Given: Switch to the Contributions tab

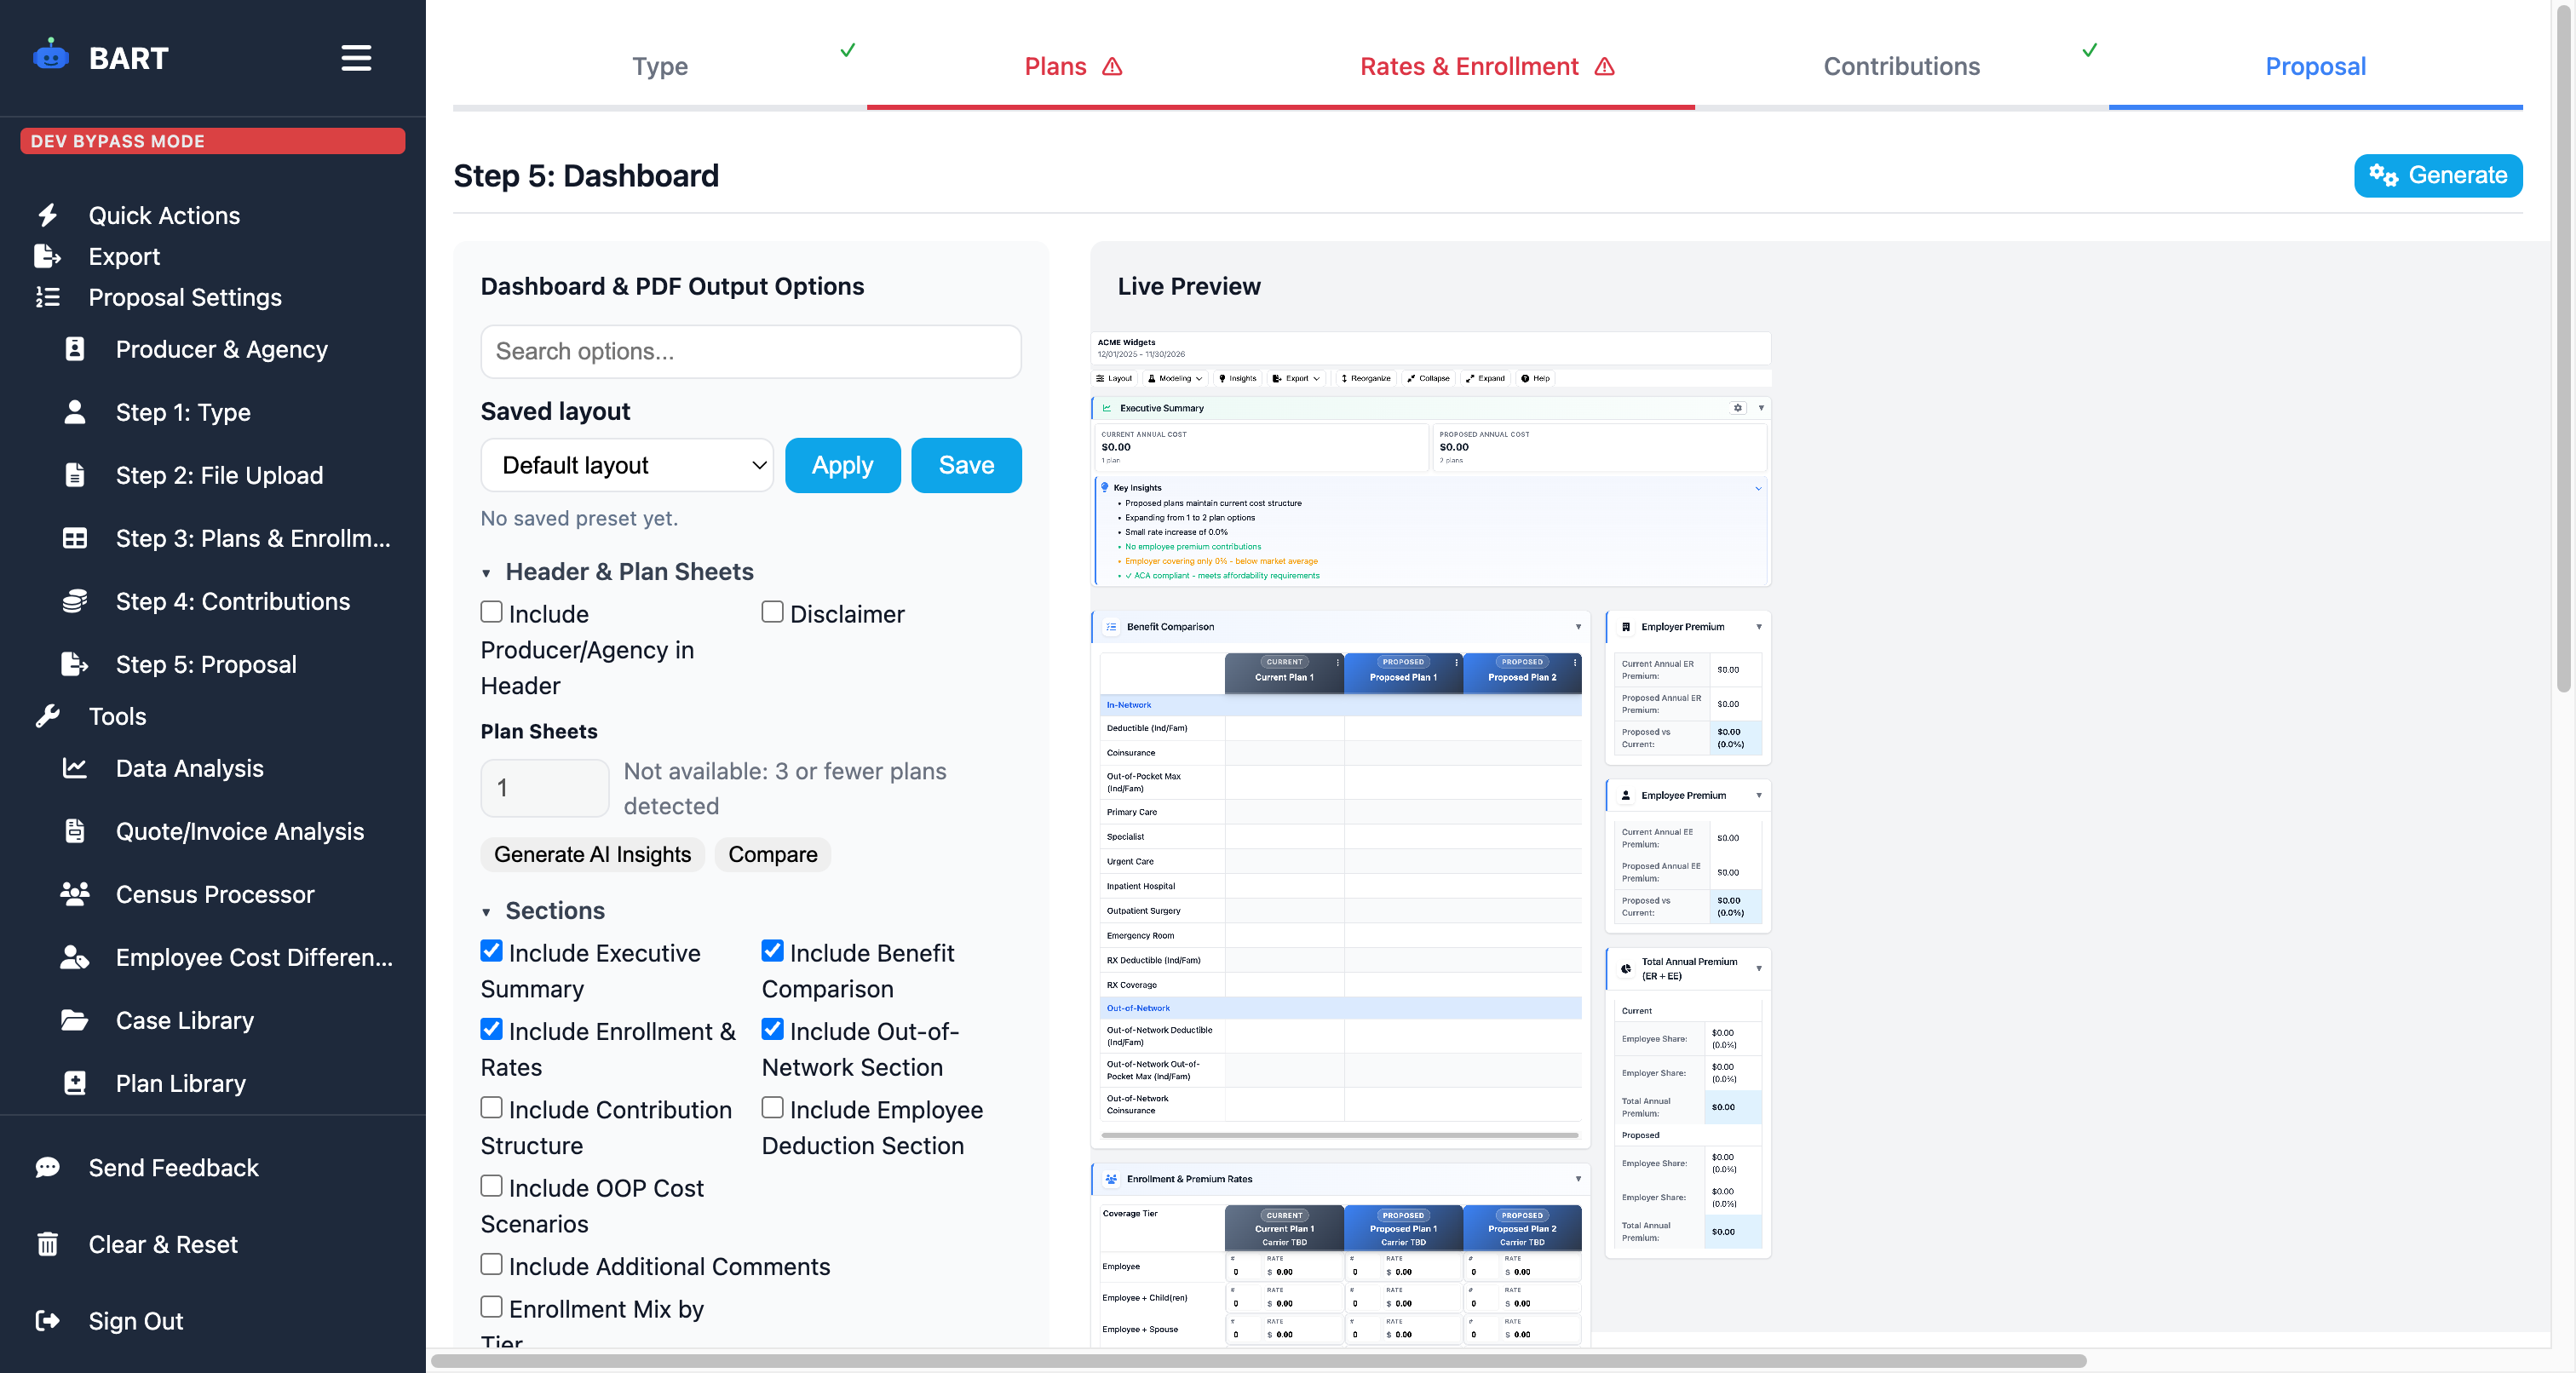Looking at the screenshot, I should coord(1901,66).
